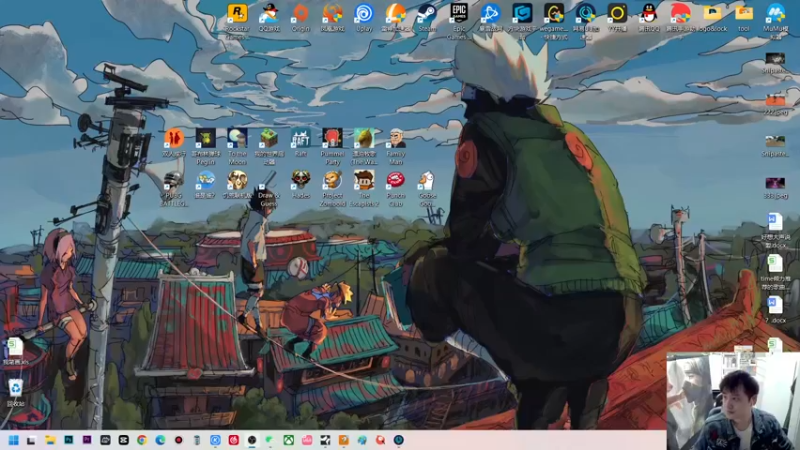
Task: Open CapCut from the taskbar
Action: pyautogui.click(x=123, y=440)
